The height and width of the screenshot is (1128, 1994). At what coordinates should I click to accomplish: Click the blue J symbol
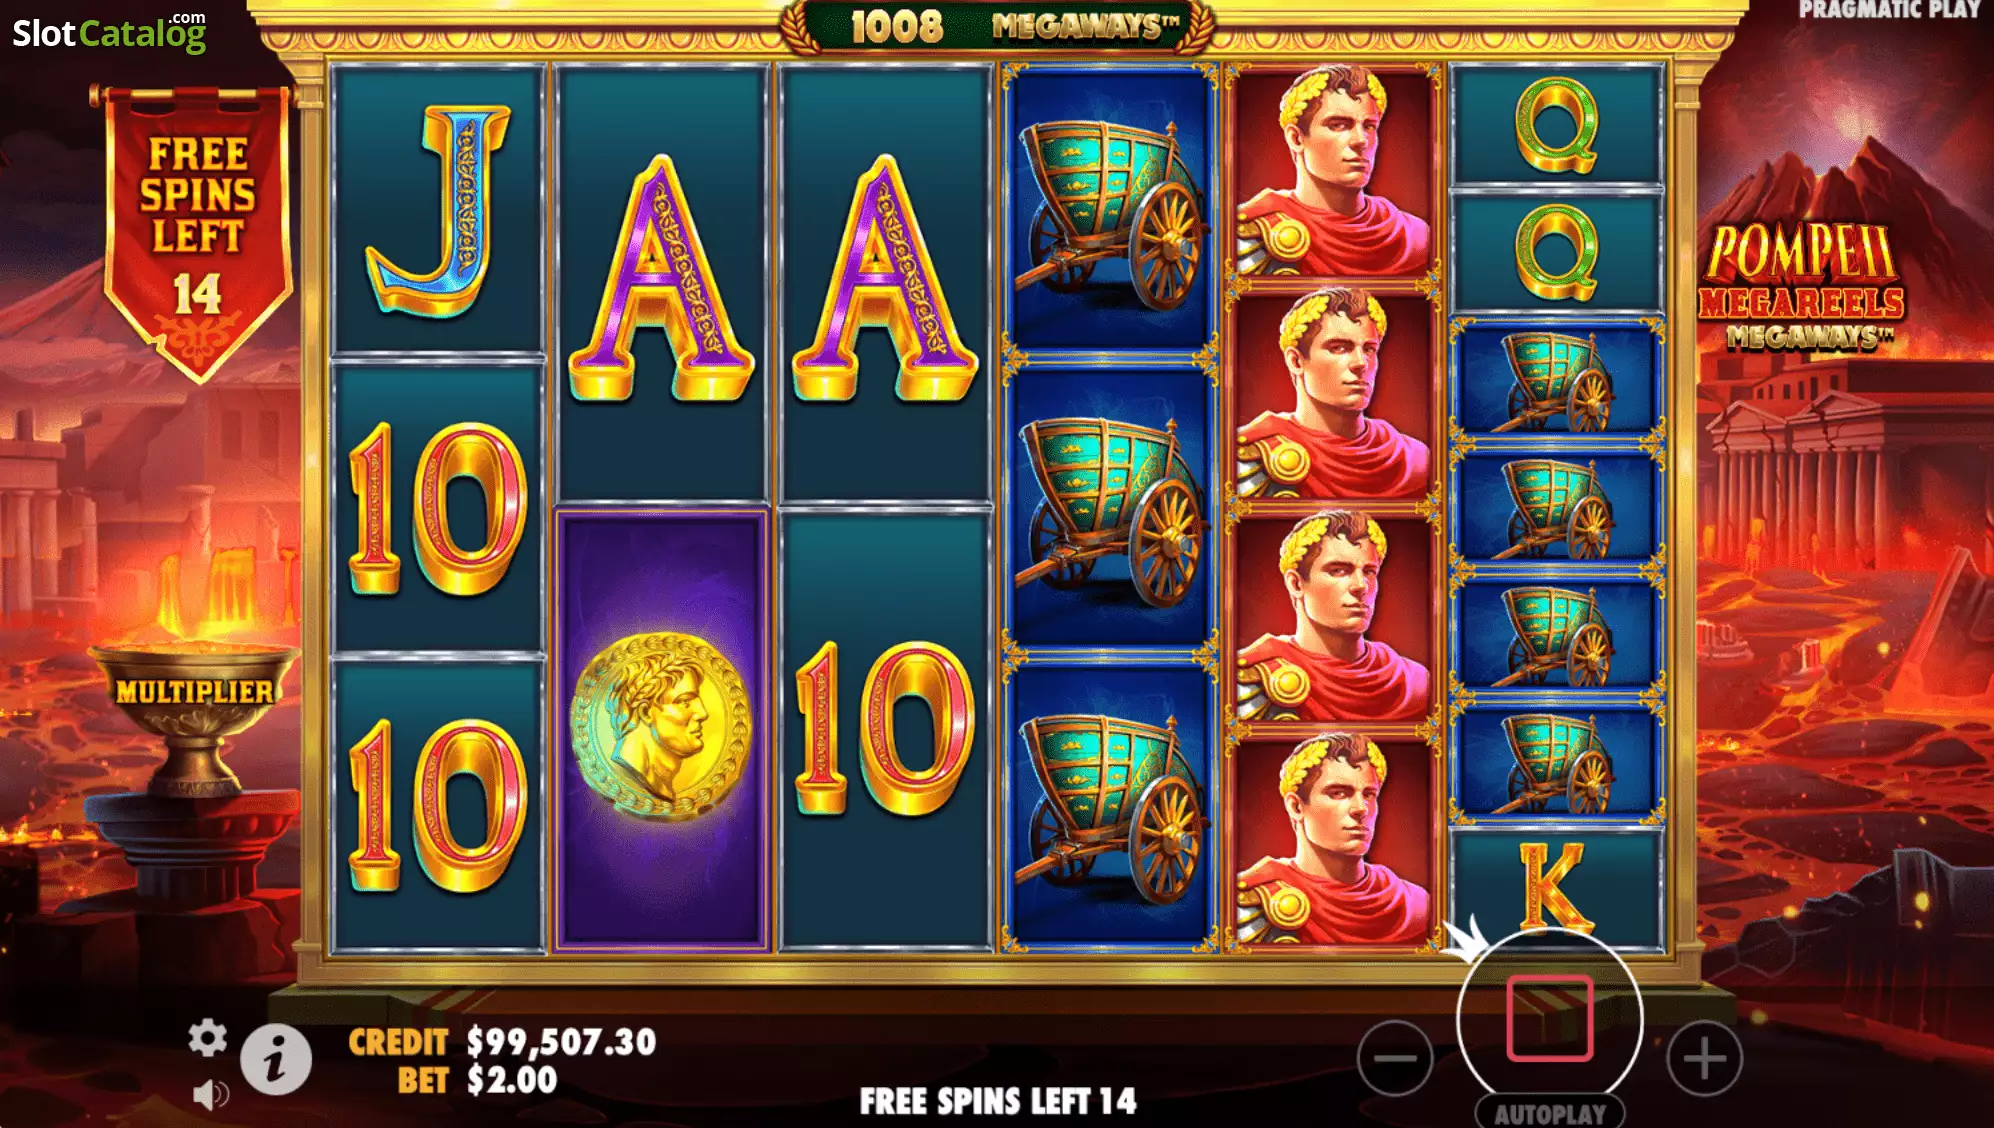(438, 211)
